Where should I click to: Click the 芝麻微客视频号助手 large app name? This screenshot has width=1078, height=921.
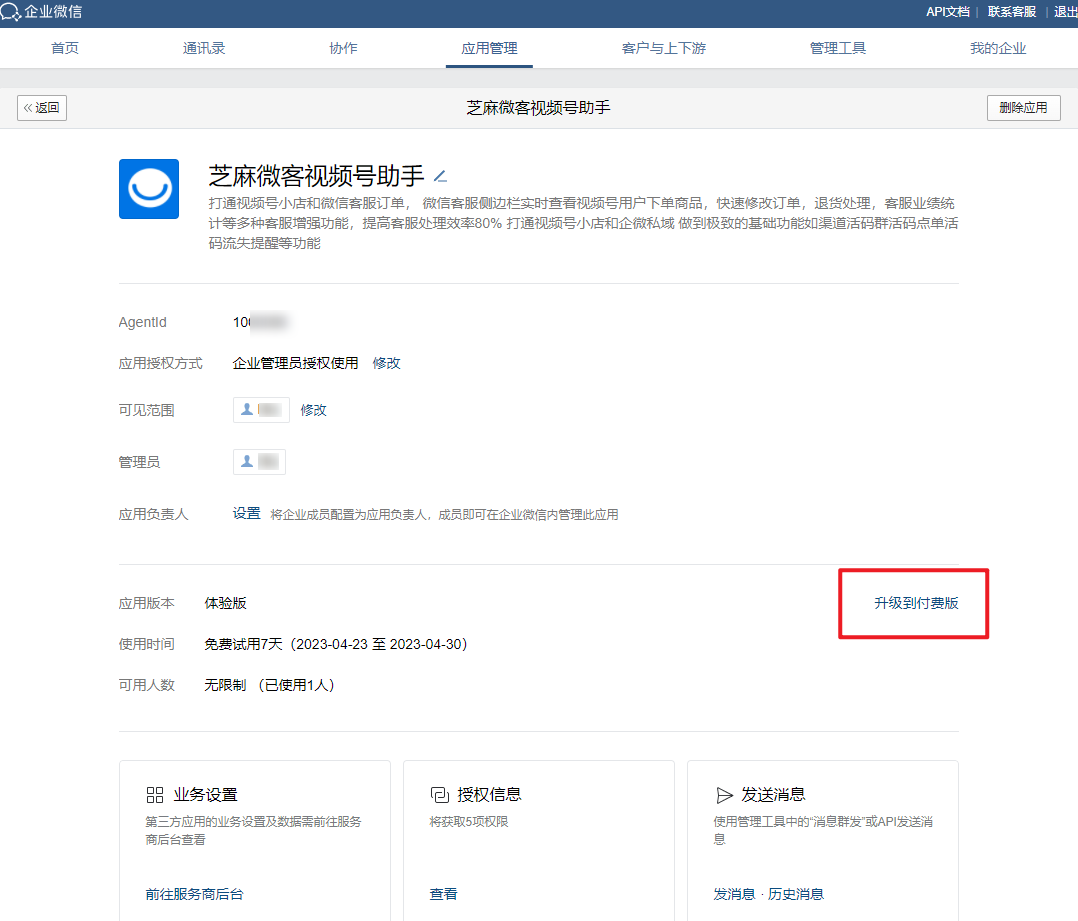tap(316, 176)
